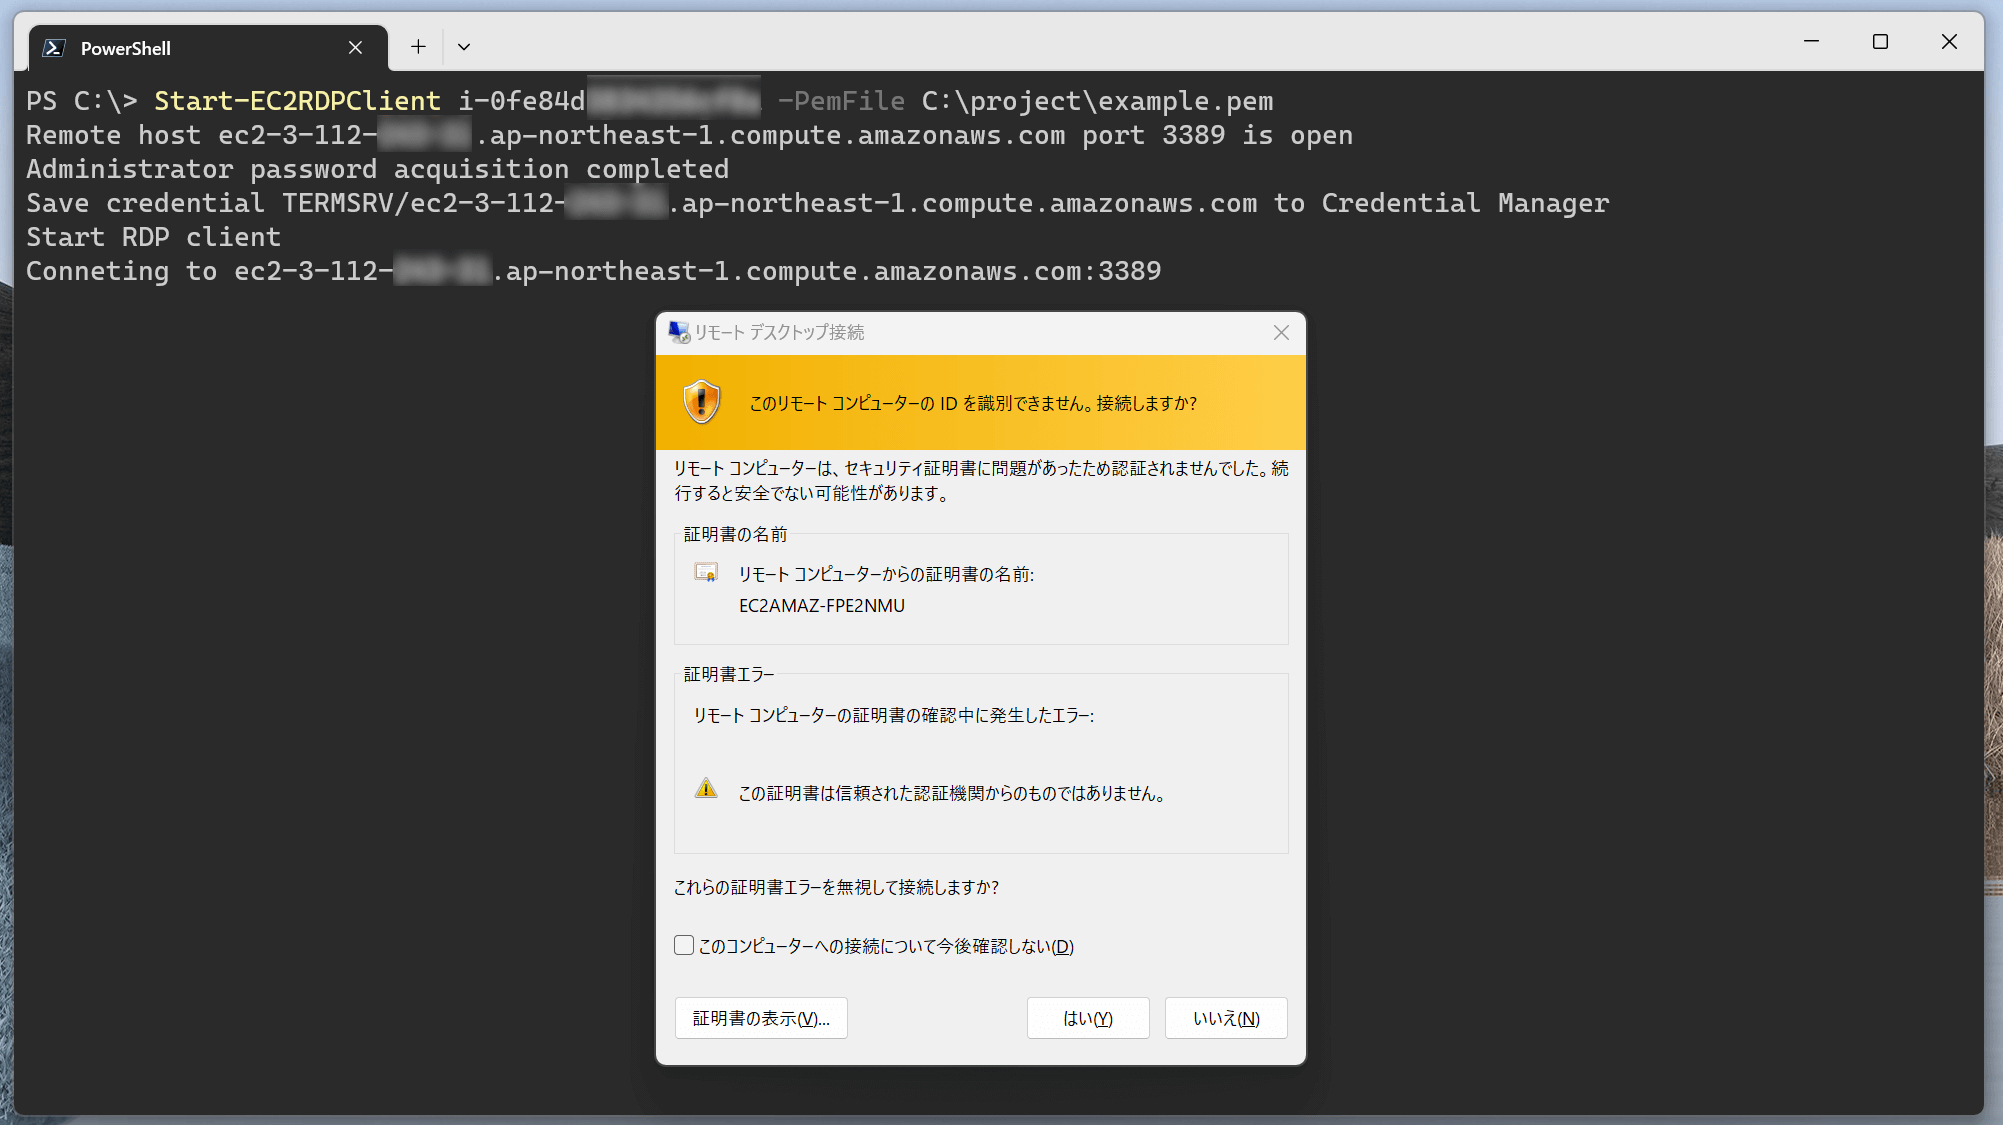Click the Remote Desktop Connection title icon
Image resolution: width=2003 pixels, height=1125 pixels.
(679, 333)
